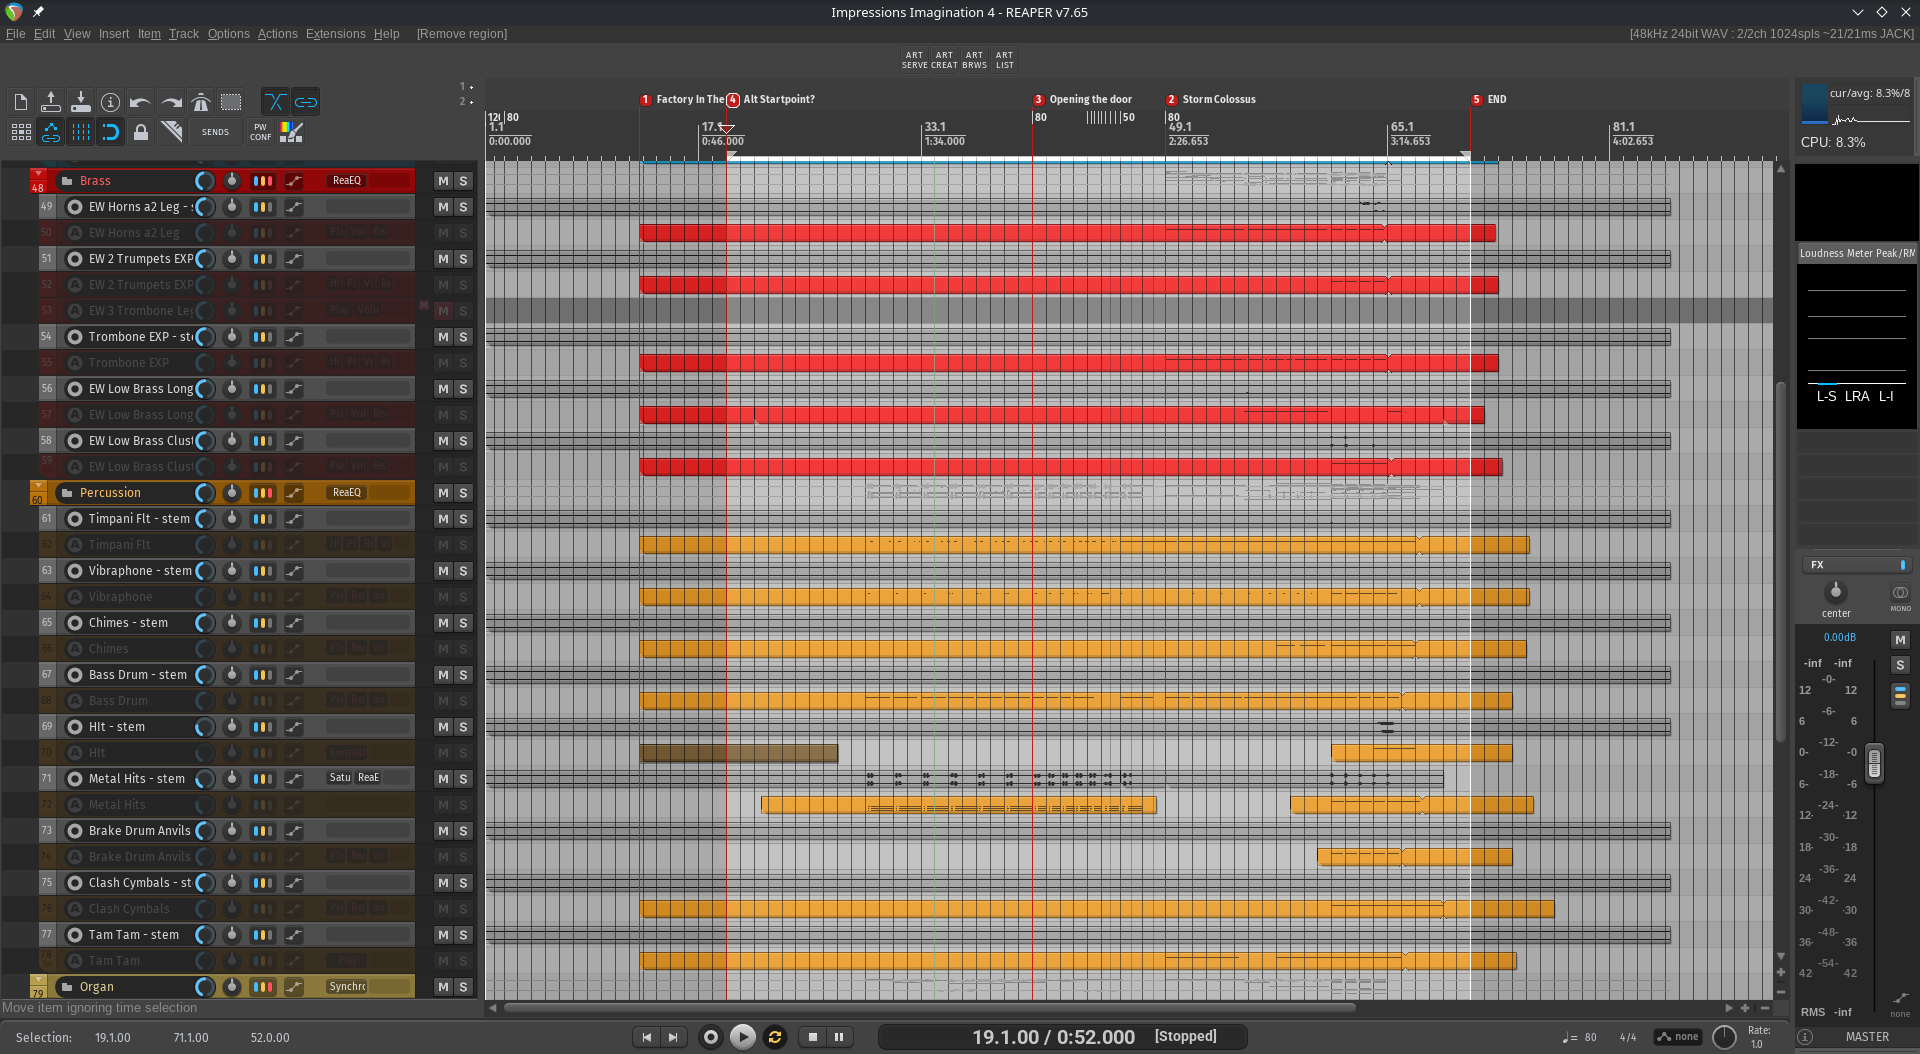
Task: Toggle snap magnet toolbar button
Action: pyautogui.click(x=111, y=132)
